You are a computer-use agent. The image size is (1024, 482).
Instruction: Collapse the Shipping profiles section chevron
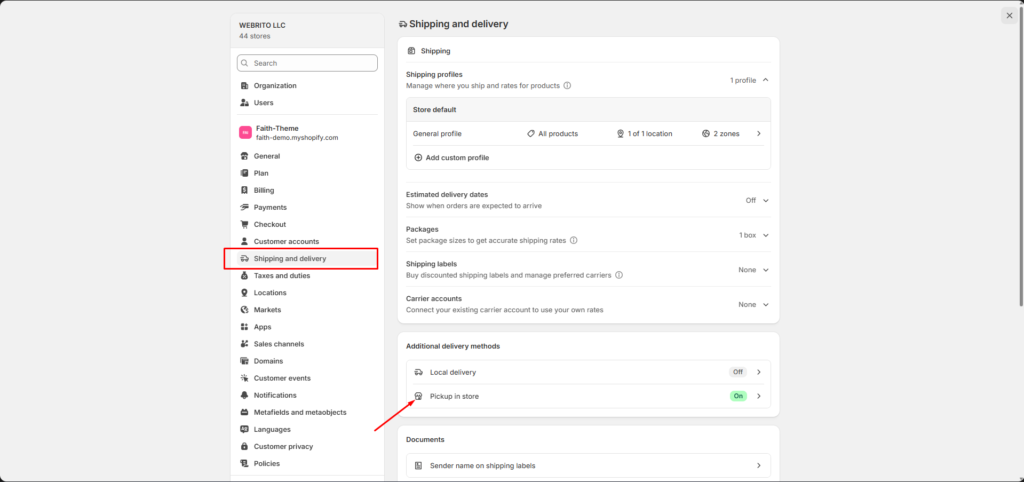(x=765, y=80)
